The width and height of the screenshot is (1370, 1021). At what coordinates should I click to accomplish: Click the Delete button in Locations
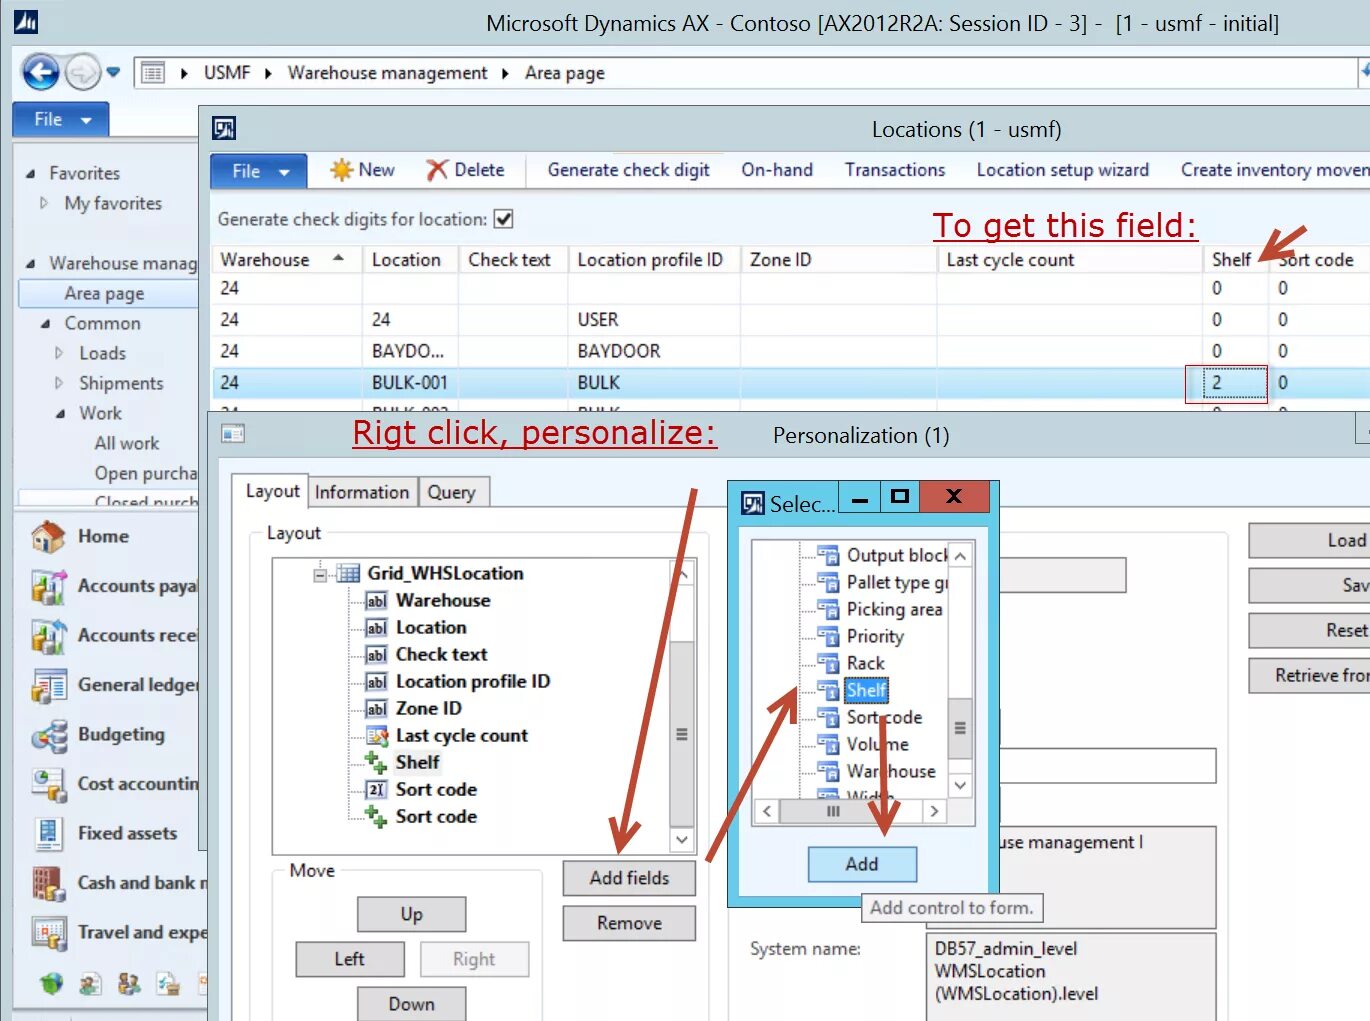pos(466,170)
